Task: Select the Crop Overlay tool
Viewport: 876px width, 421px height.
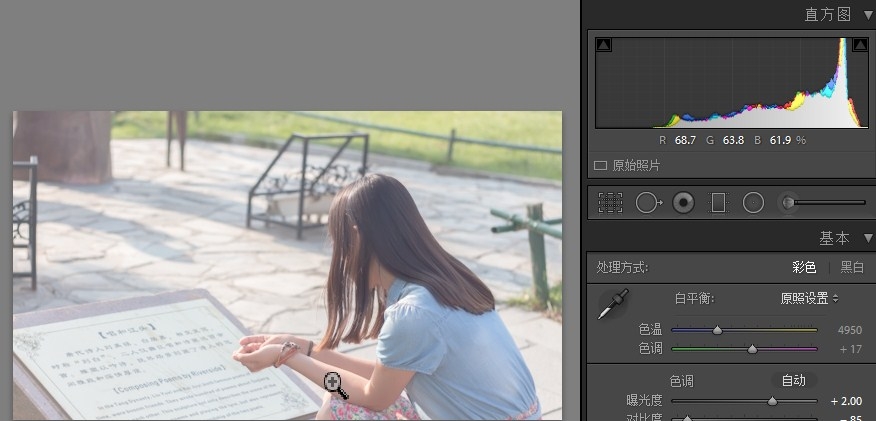Action: point(610,203)
